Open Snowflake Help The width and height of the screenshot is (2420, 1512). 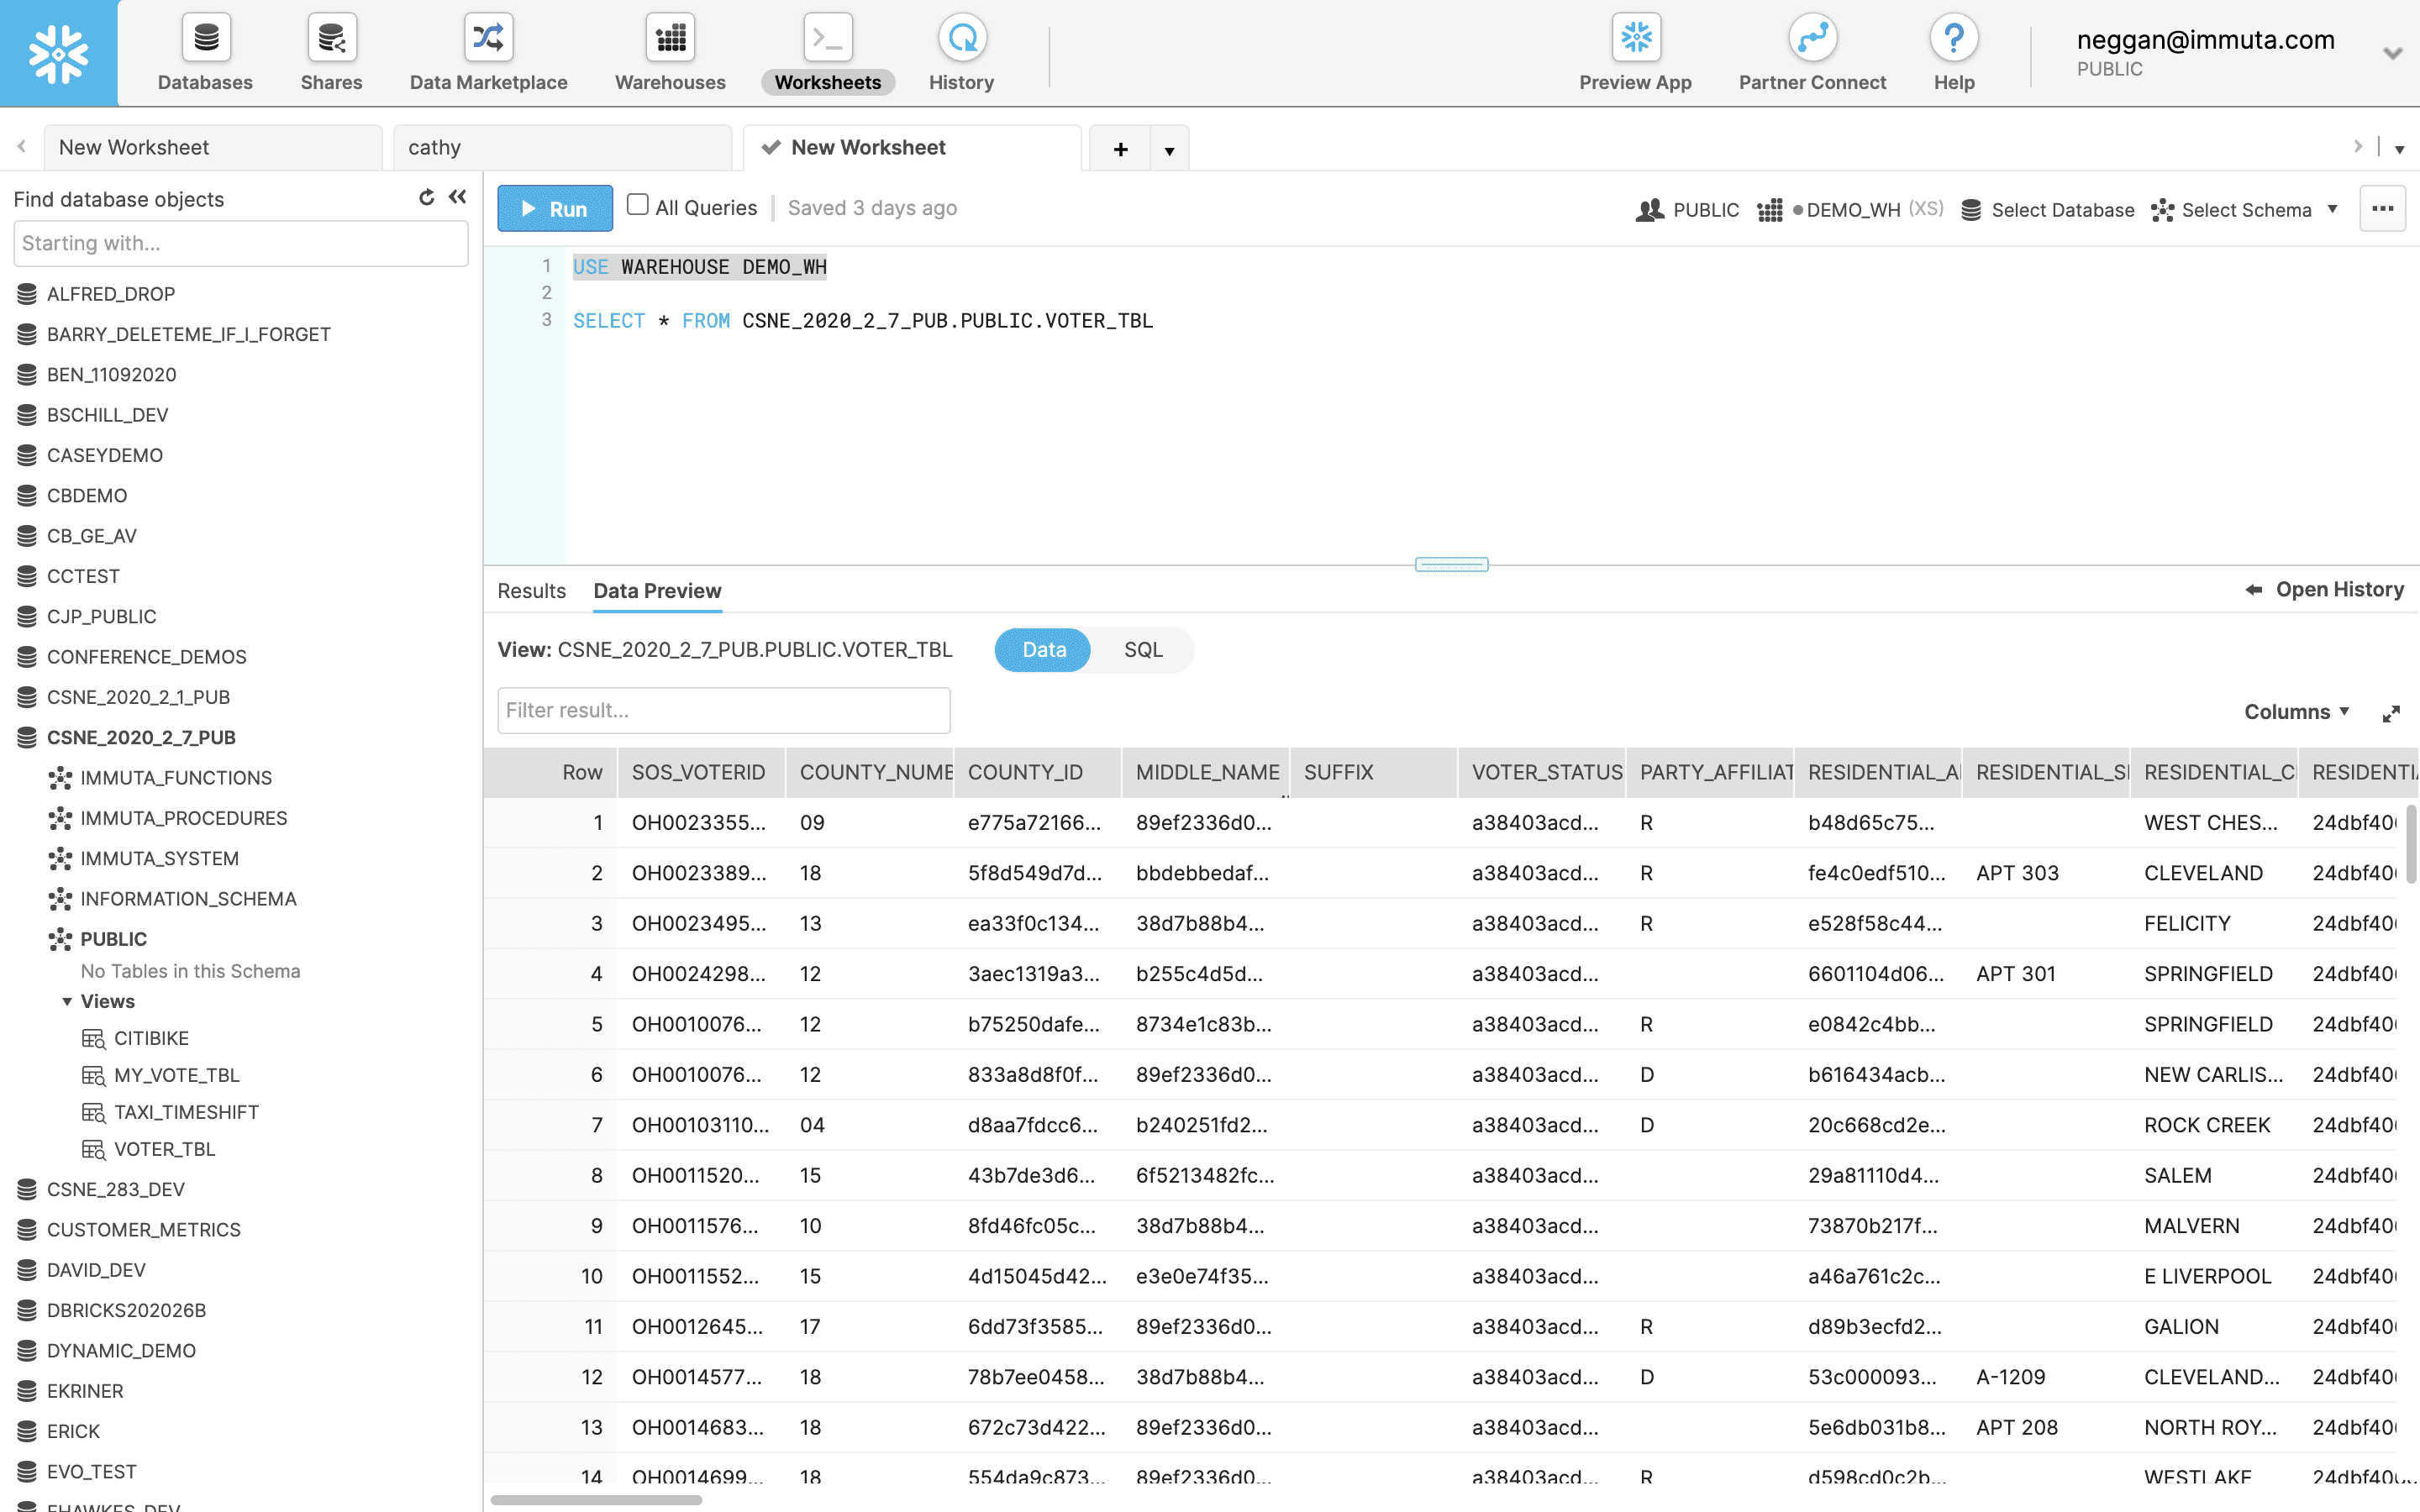[x=1953, y=52]
